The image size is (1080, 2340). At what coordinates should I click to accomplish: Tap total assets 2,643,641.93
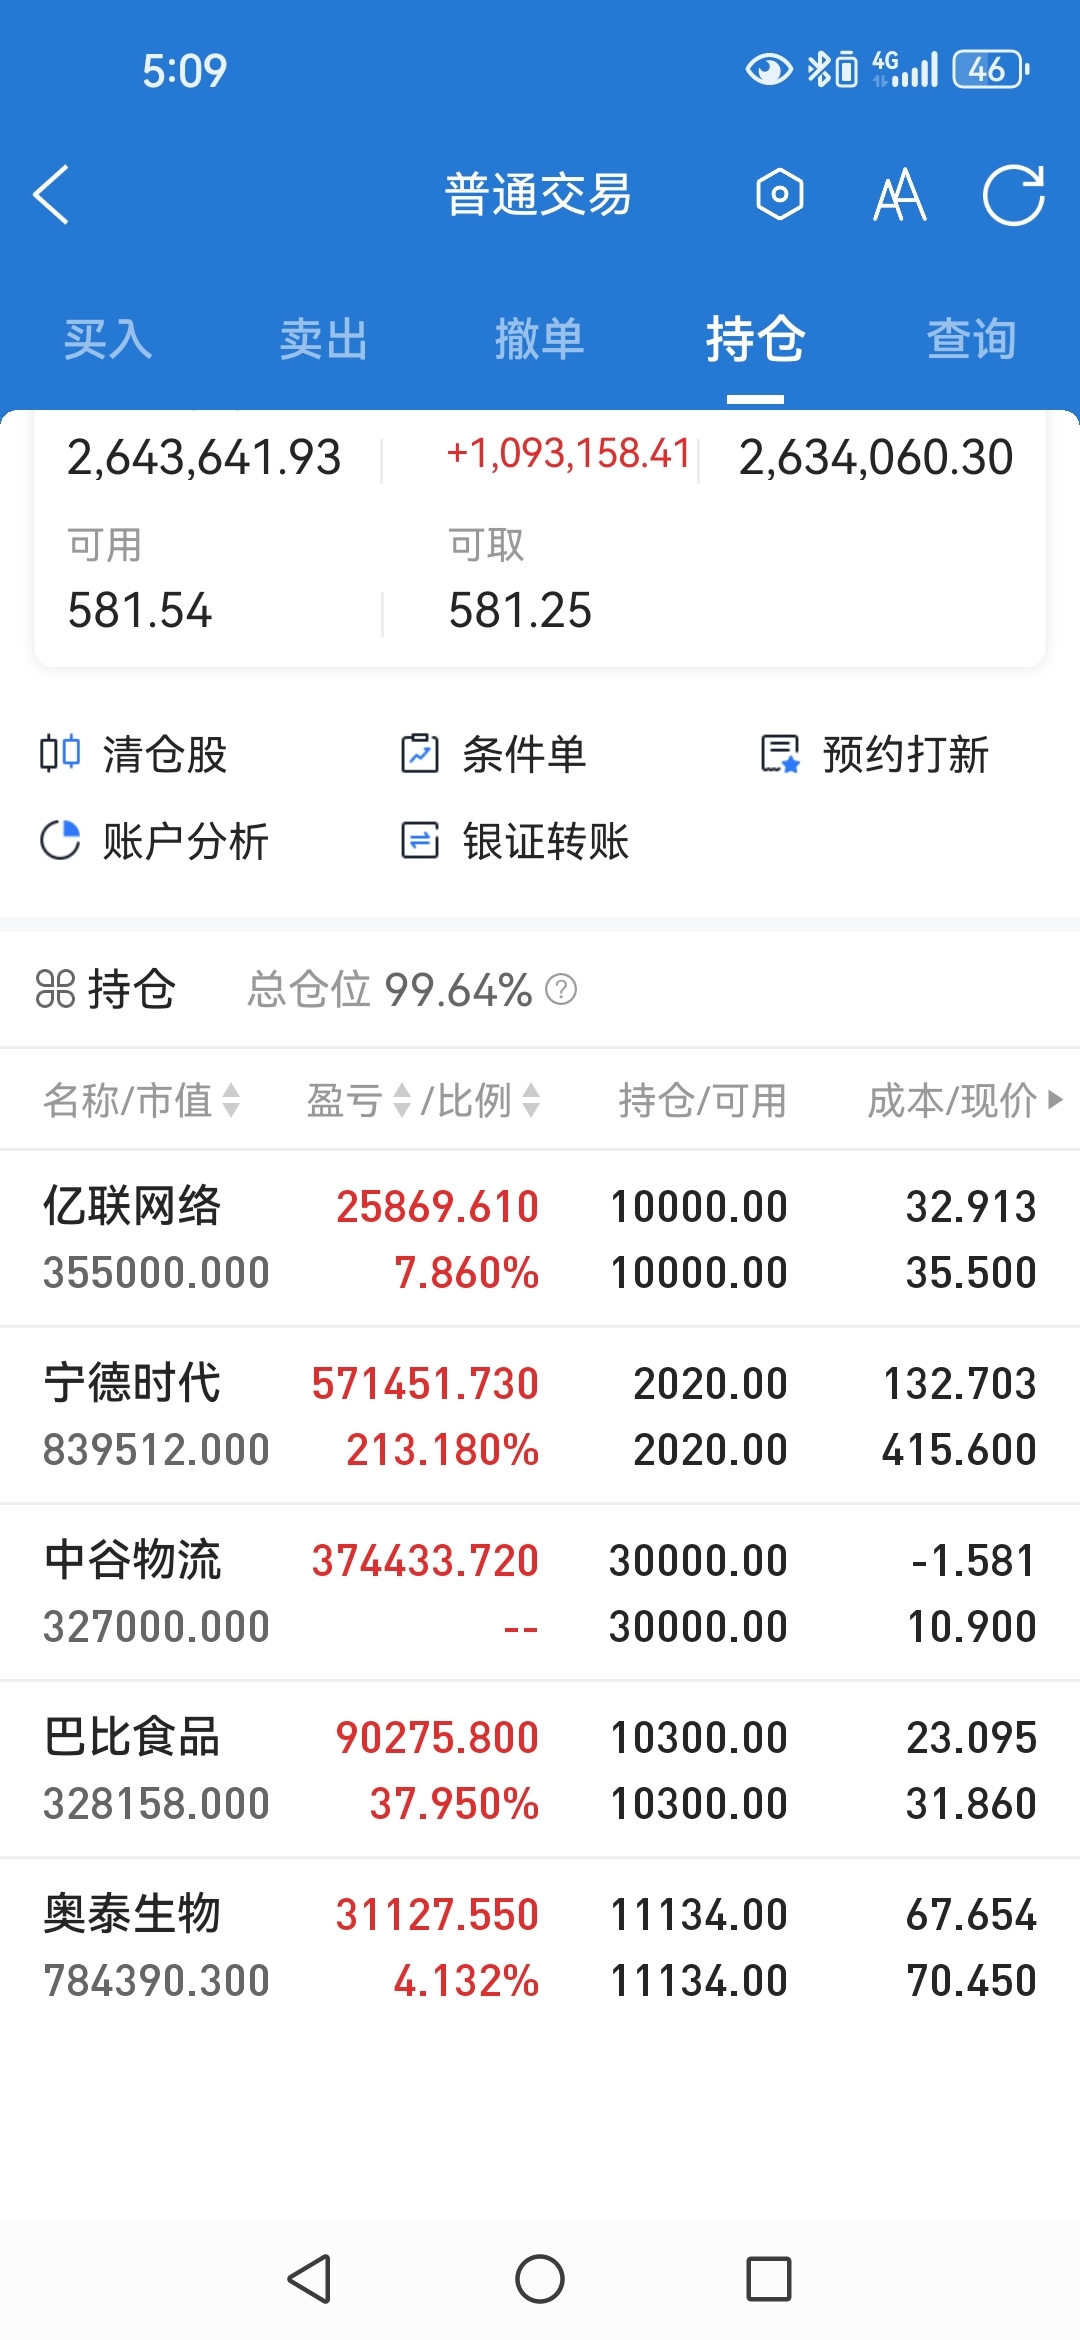pyautogui.click(x=204, y=458)
